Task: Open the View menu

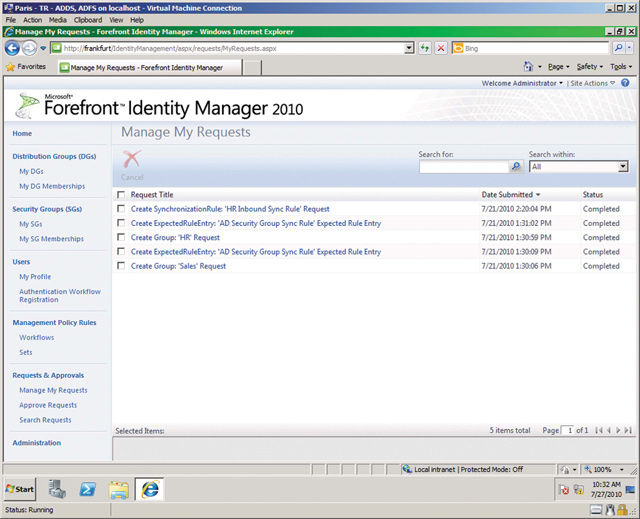Action: (116, 20)
